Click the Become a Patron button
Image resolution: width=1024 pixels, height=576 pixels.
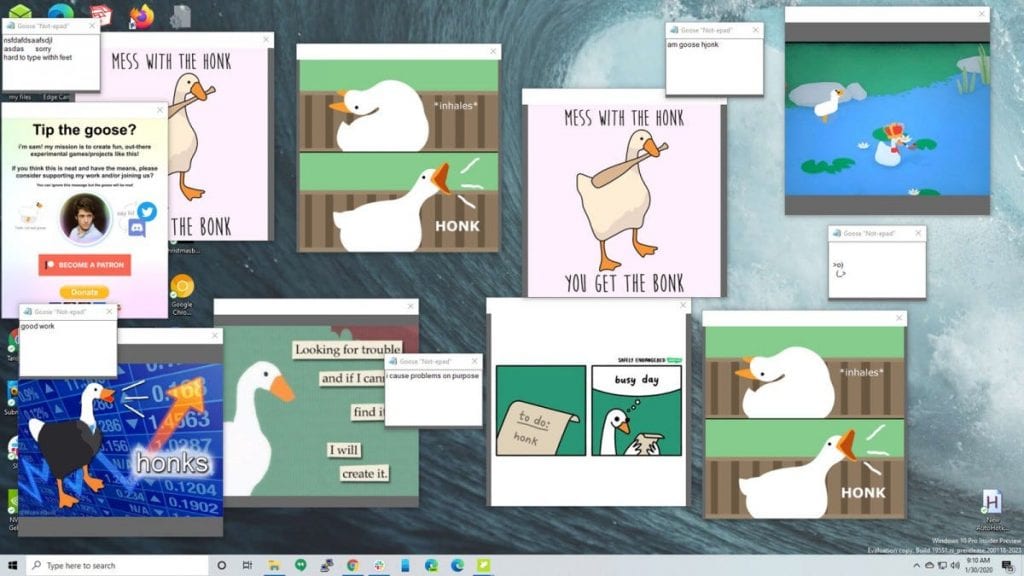coord(85,265)
